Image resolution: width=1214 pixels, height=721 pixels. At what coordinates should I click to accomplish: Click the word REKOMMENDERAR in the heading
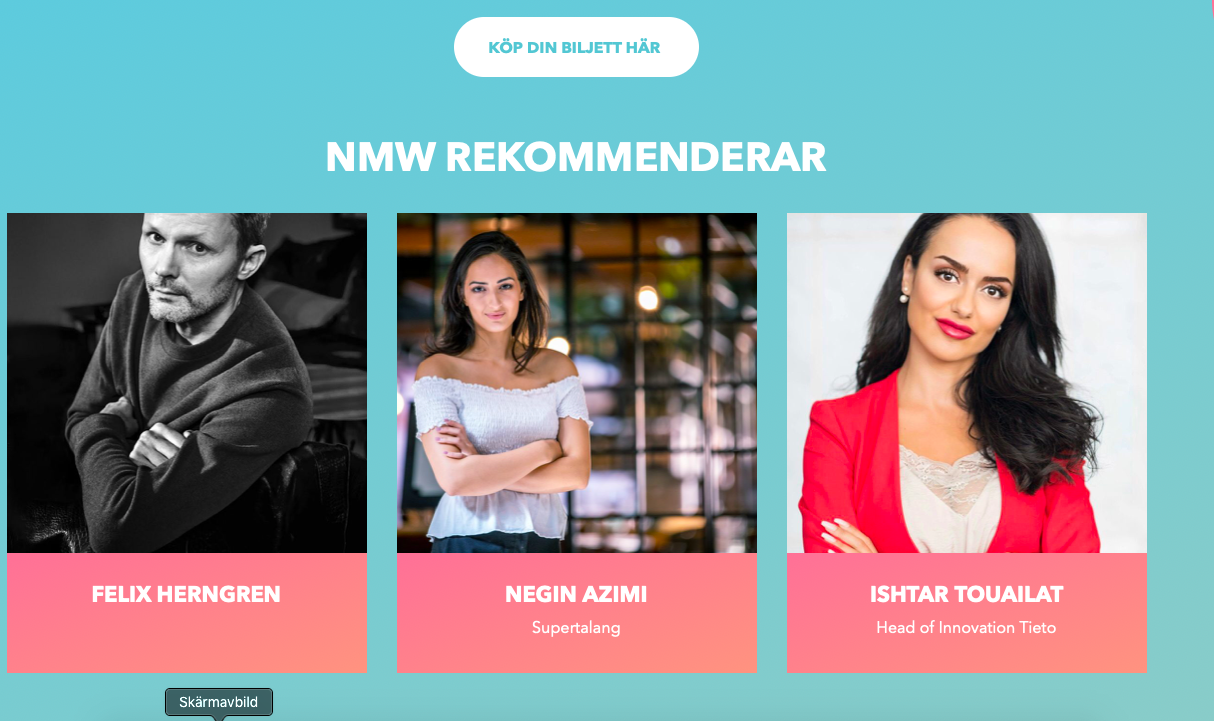pos(636,157)
